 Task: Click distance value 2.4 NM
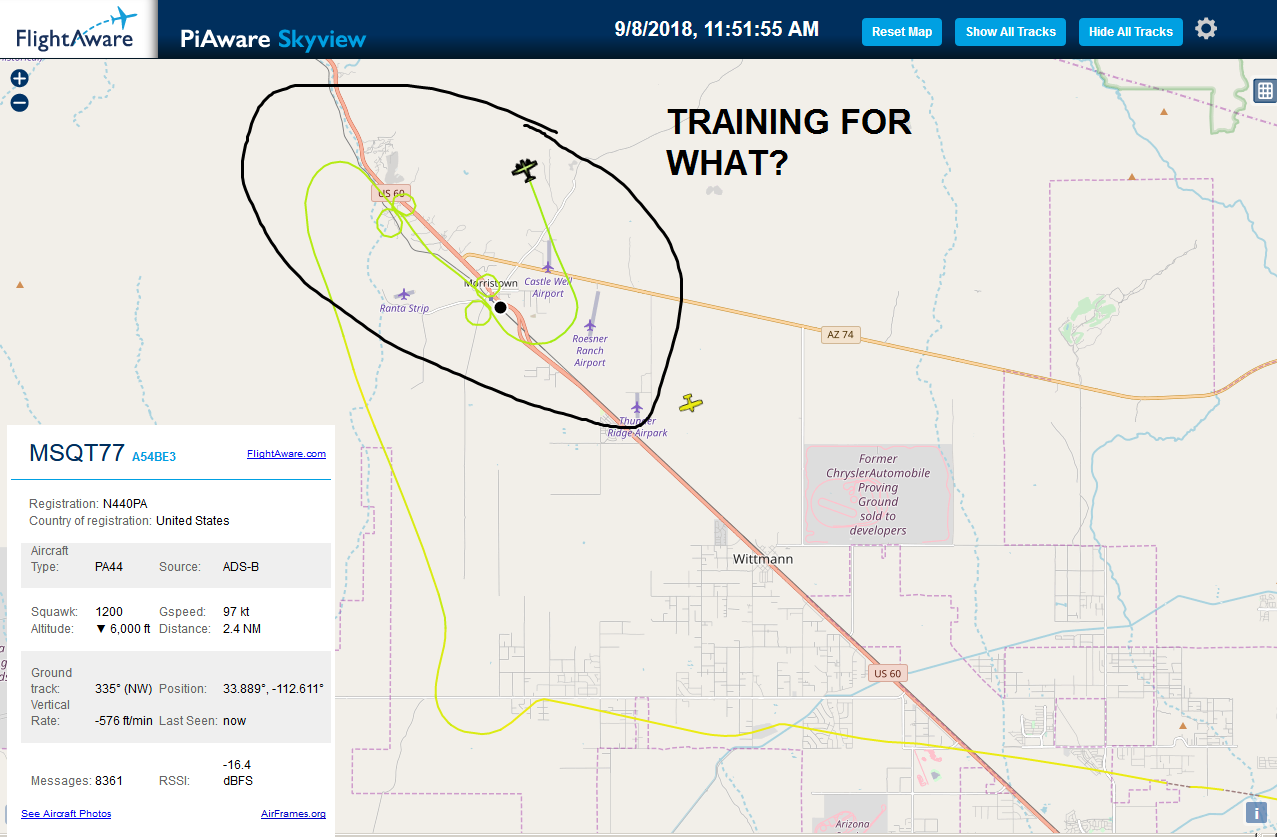(244, 629)
